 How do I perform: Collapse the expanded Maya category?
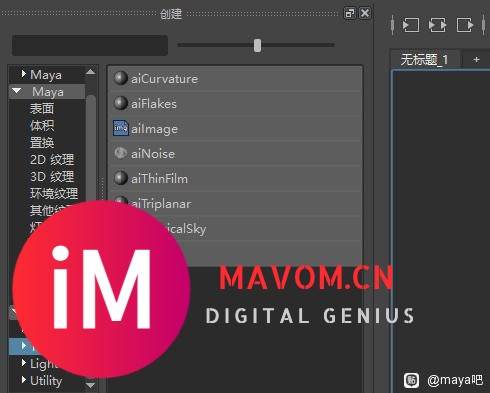click(x=17, y=91)
